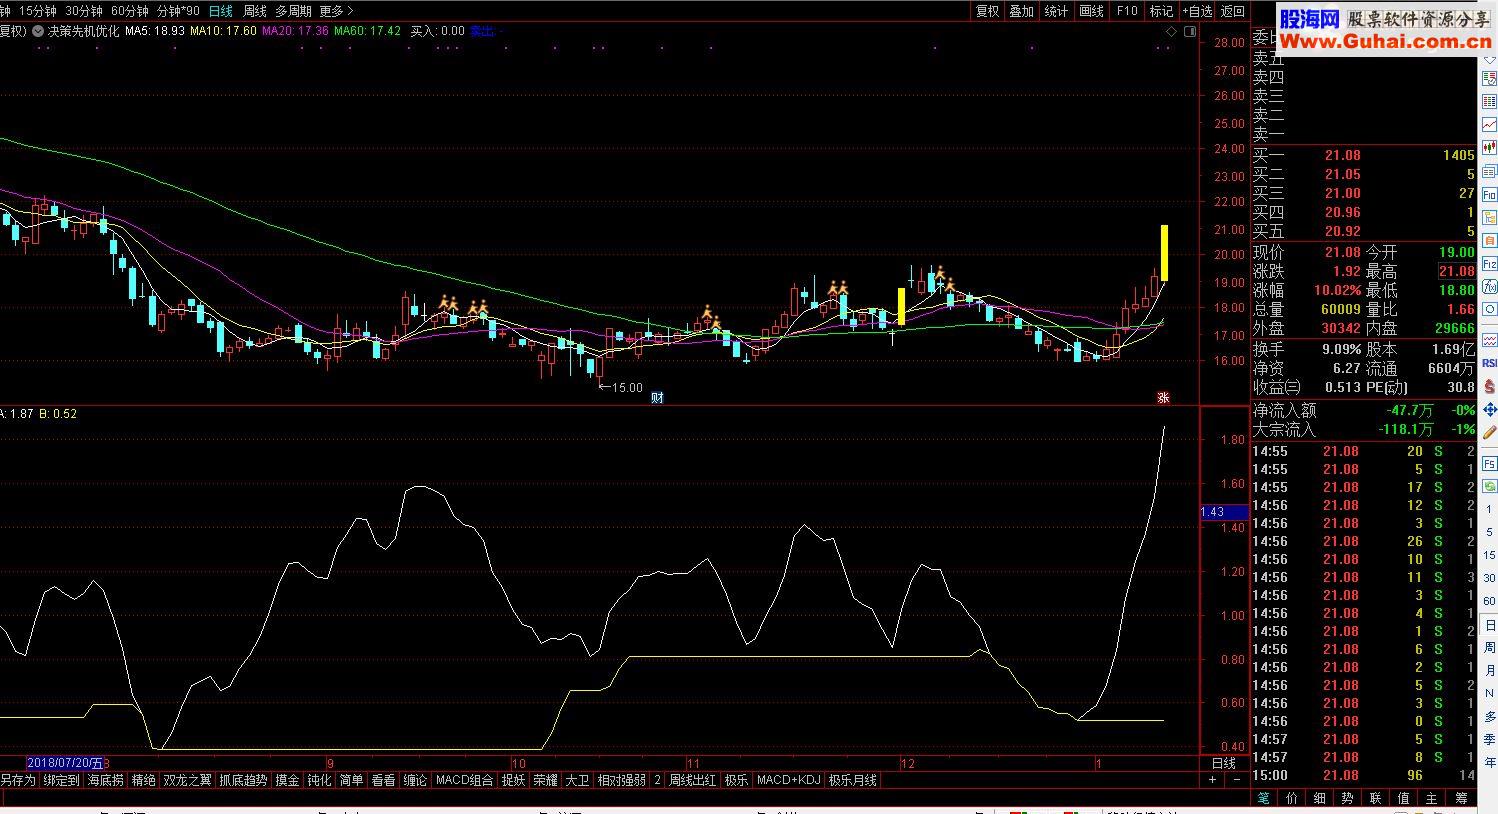
Task: Add stock via +自选 button
Action: point(1197,11)
